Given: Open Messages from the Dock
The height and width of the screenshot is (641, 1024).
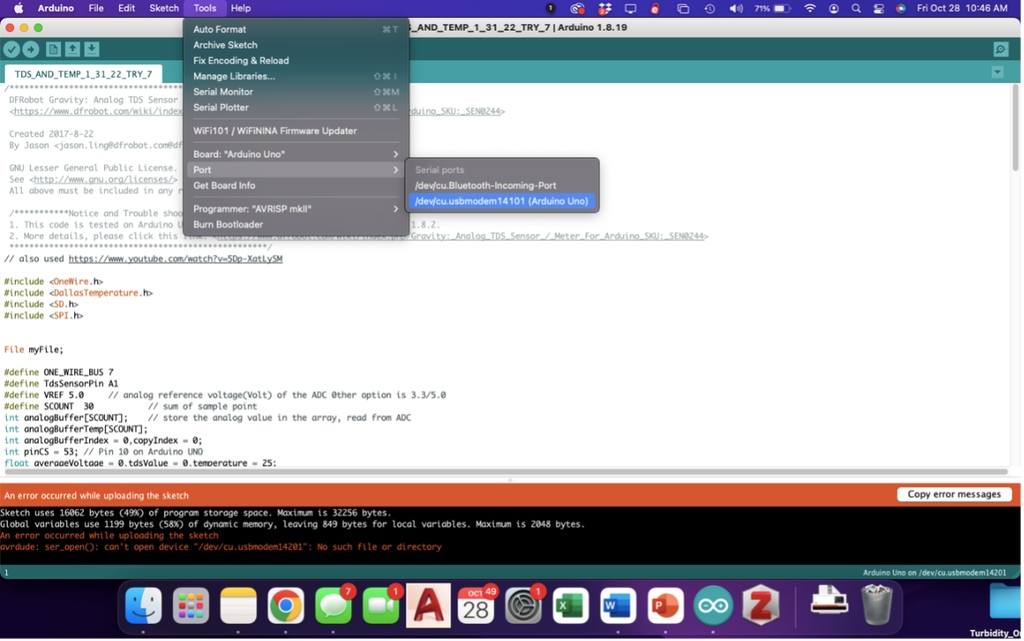Looking at the screenshot, I should [x=333, y=606].
